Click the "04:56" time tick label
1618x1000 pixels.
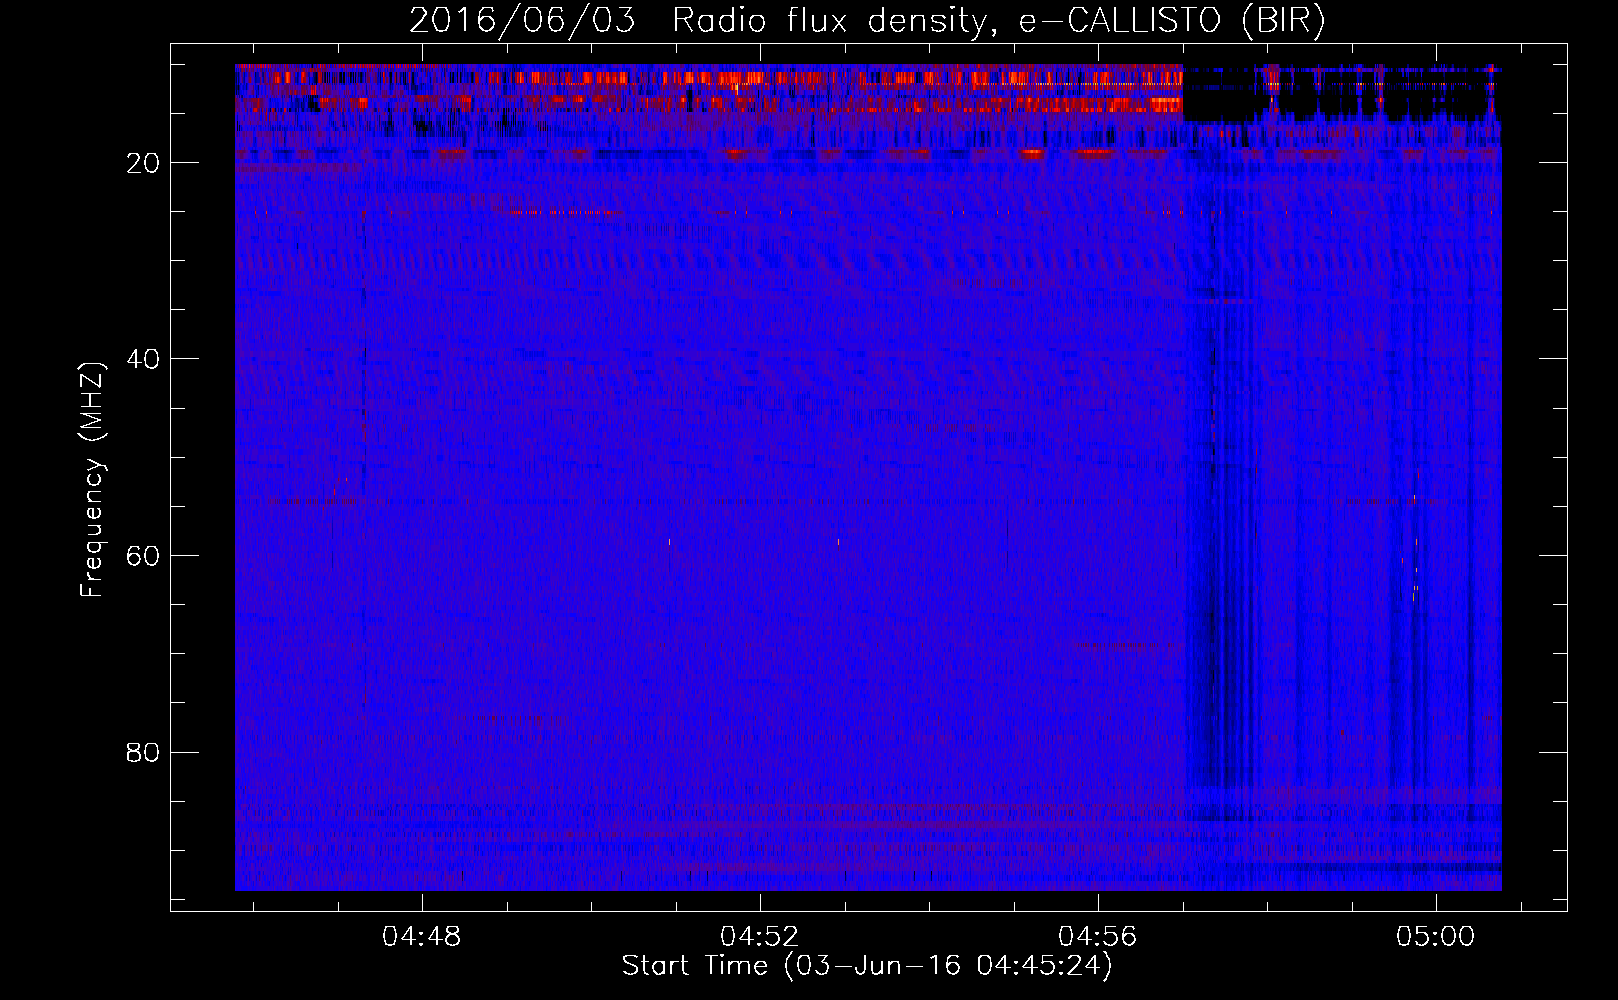click(x=1098, y=937)
